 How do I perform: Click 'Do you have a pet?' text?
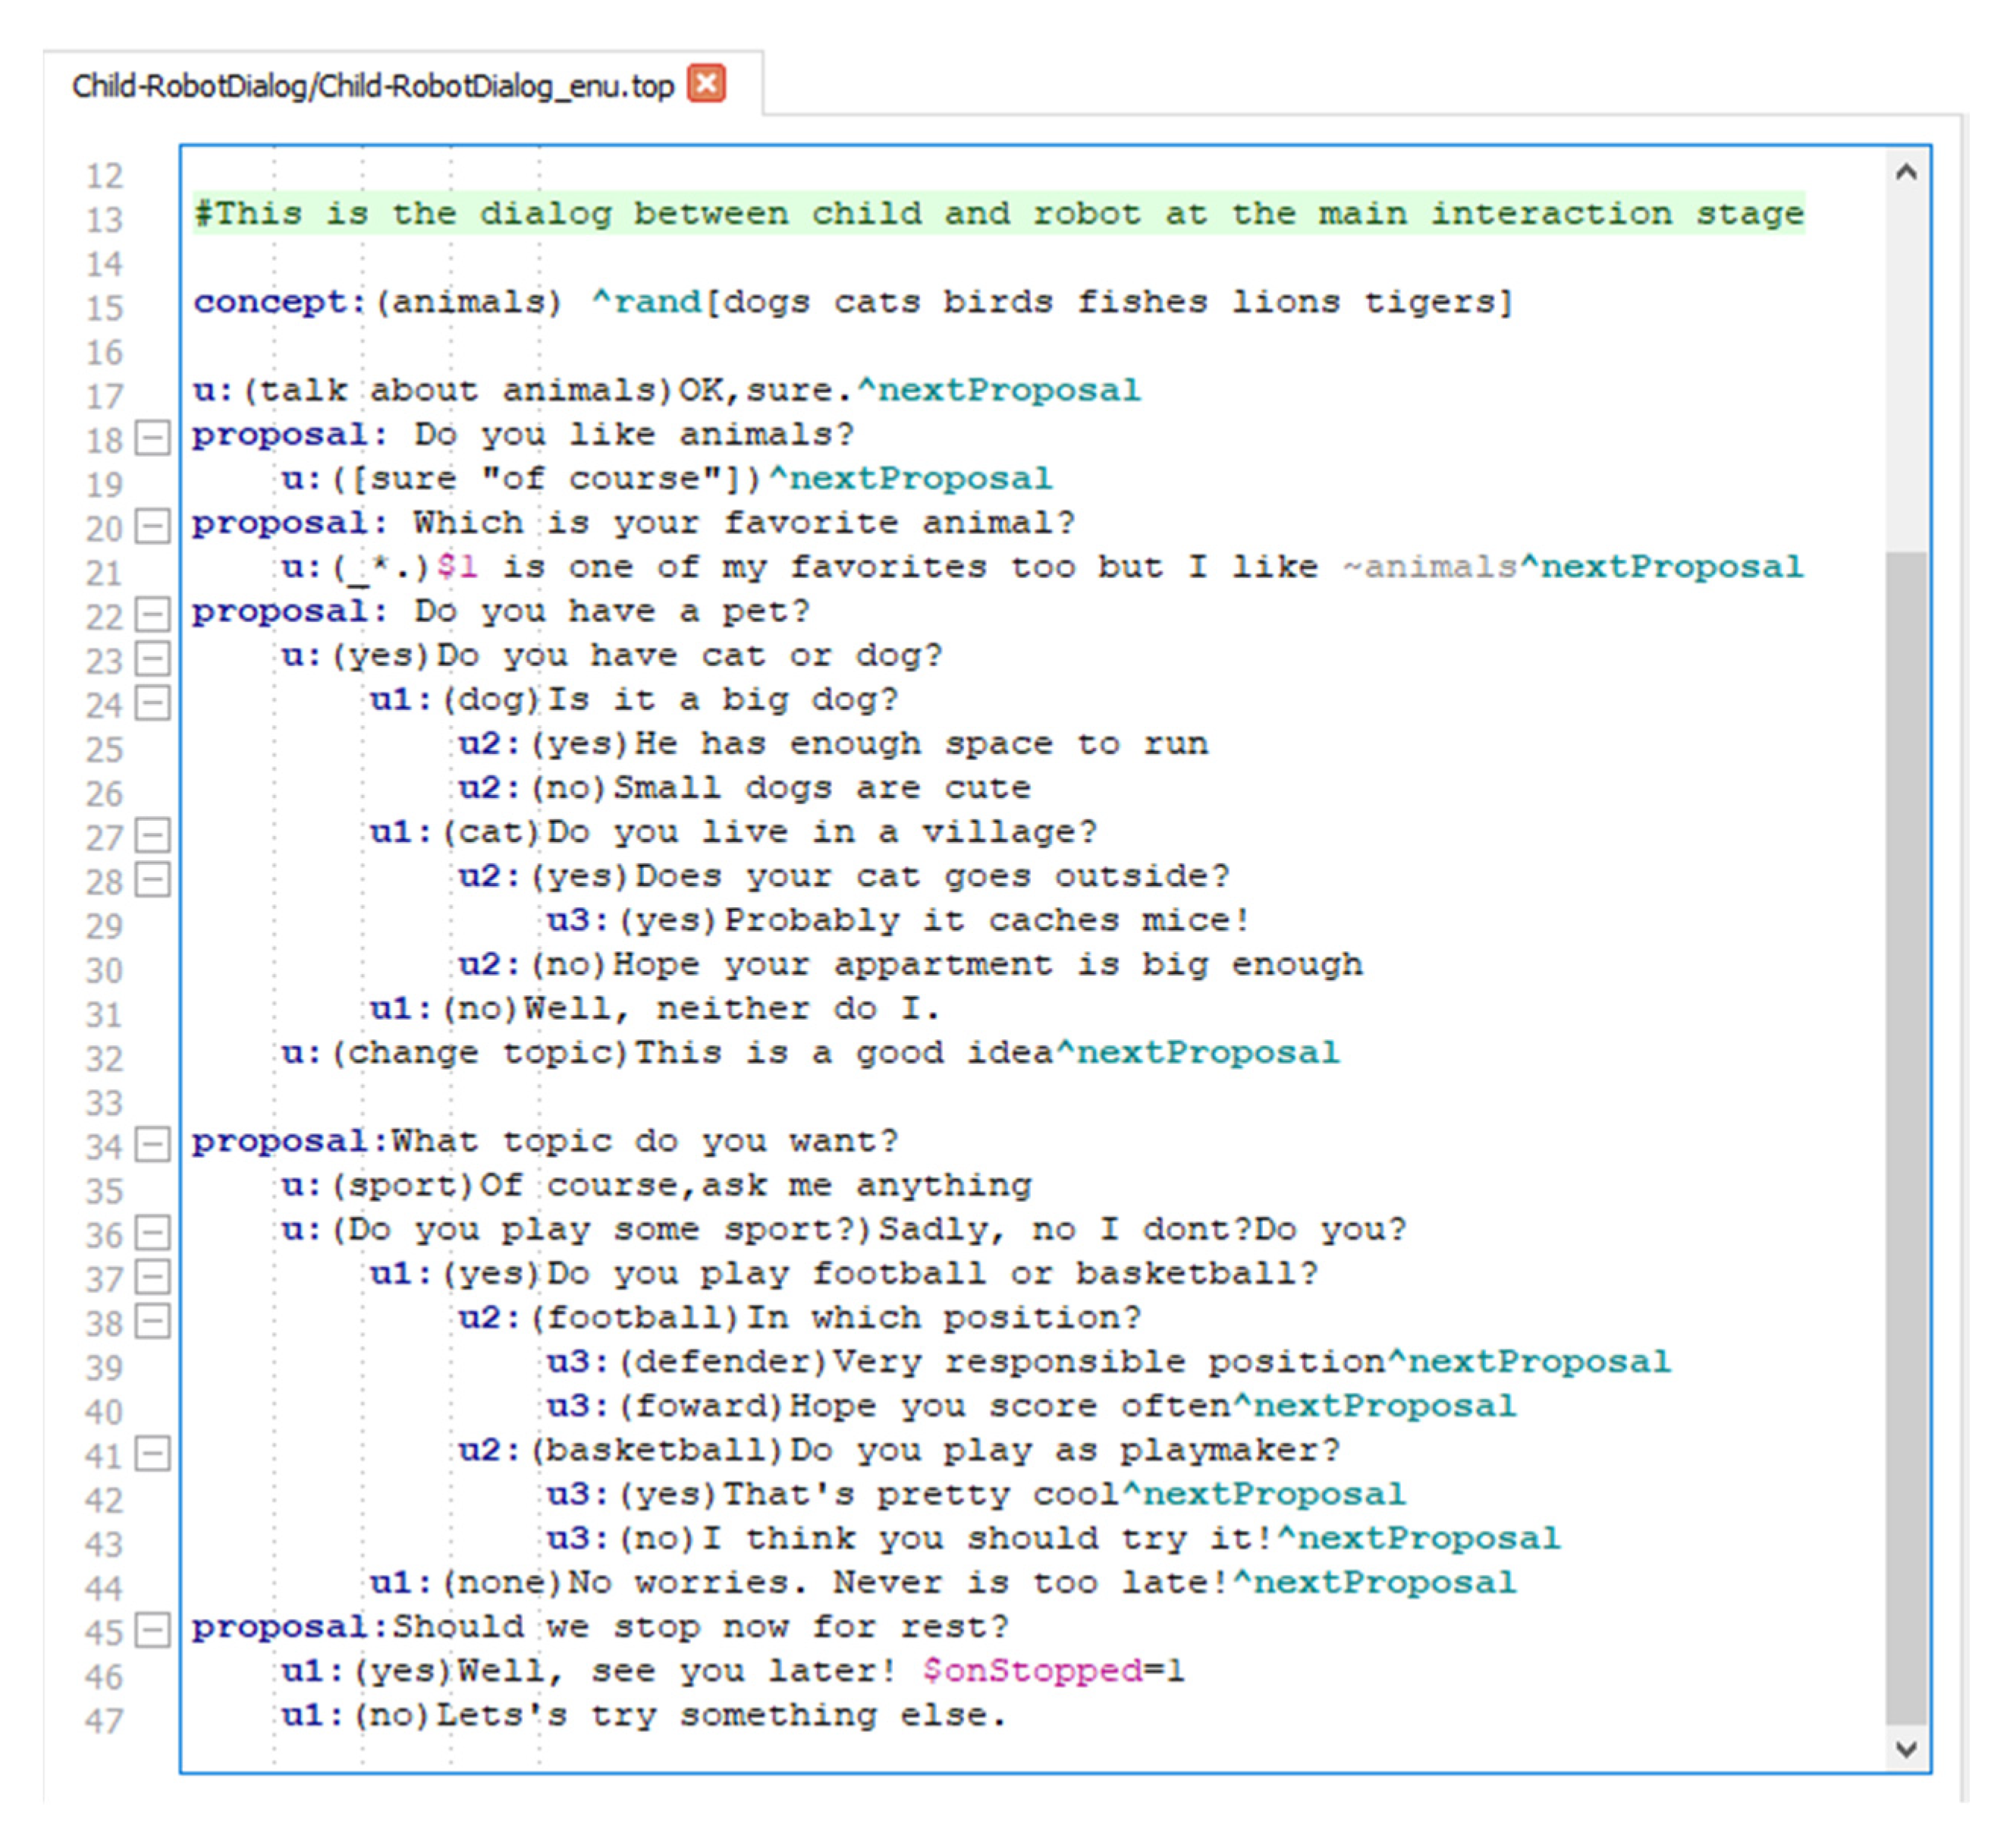[x=612, y=611]
